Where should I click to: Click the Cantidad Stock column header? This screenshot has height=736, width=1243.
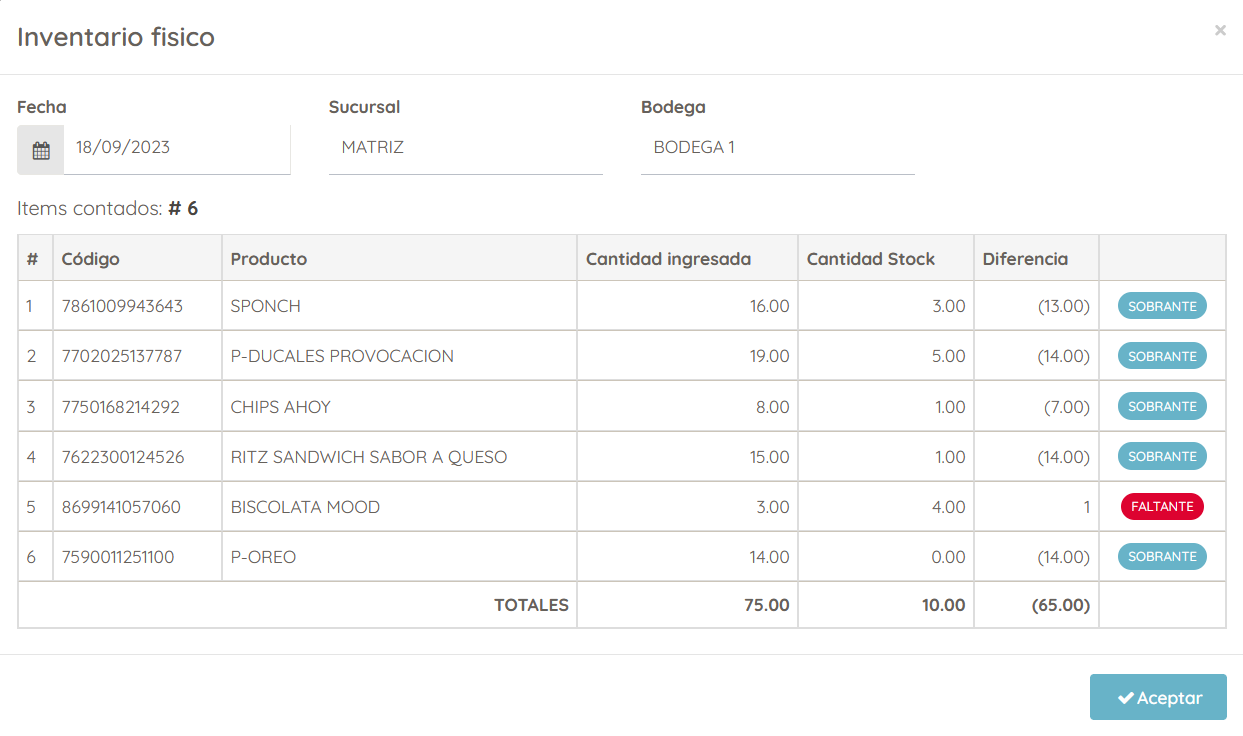871,259
